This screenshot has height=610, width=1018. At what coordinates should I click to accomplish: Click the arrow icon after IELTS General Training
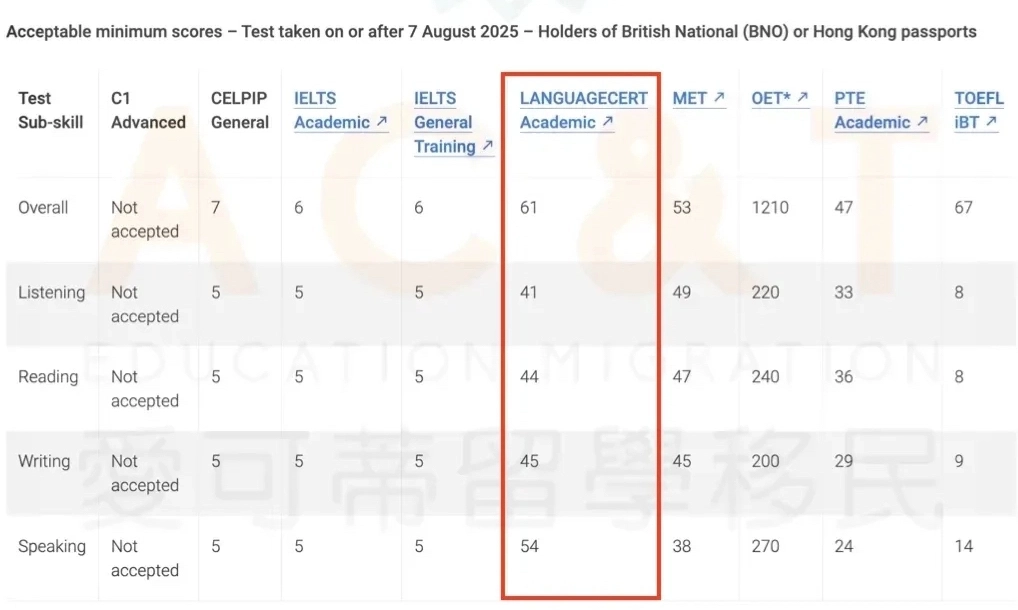487,147
